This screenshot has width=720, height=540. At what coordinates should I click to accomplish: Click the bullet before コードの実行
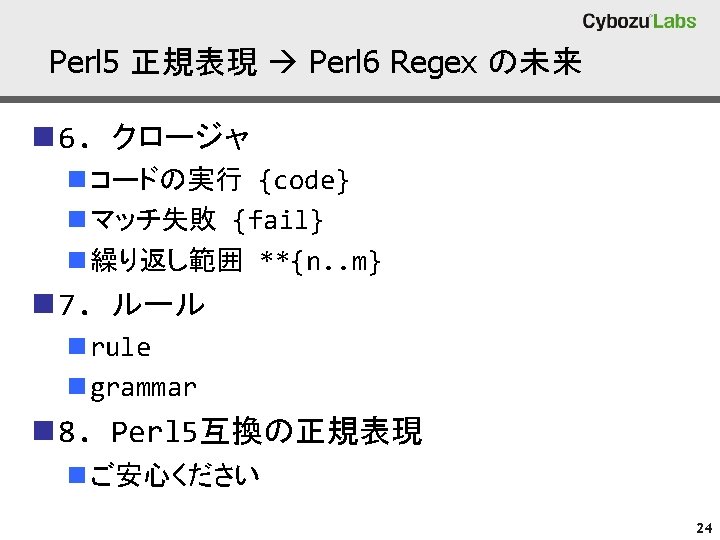point(77,180)
